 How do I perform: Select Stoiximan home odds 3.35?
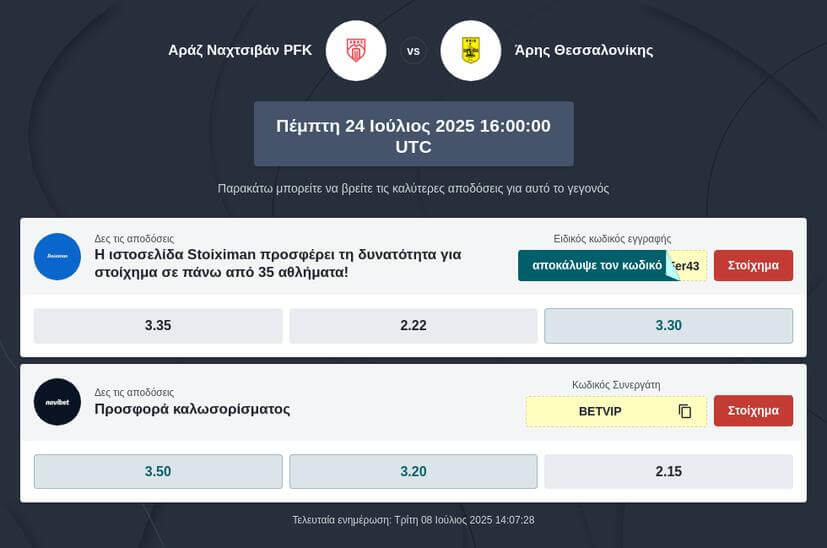click(158, 325)
